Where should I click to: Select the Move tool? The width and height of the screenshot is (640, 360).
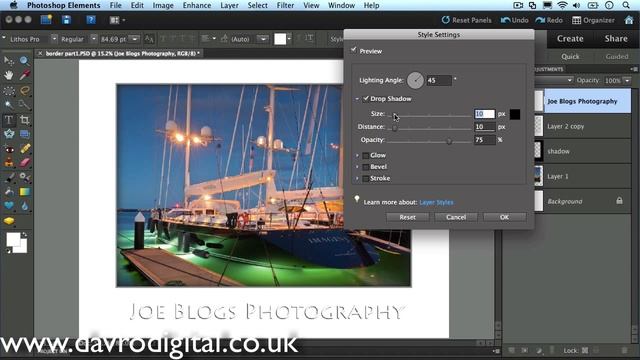[9, 61]
